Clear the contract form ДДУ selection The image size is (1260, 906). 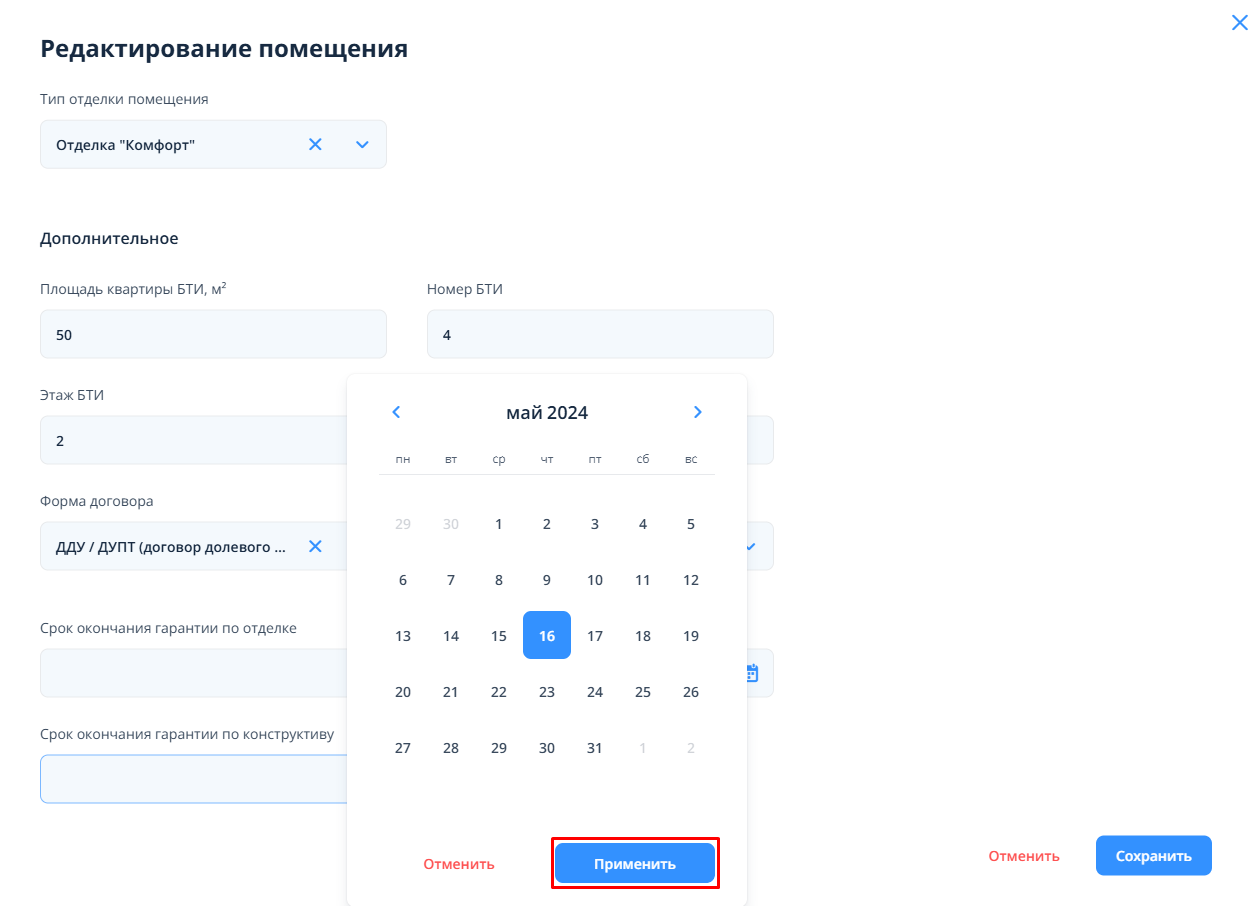click(x=315, y=546)
